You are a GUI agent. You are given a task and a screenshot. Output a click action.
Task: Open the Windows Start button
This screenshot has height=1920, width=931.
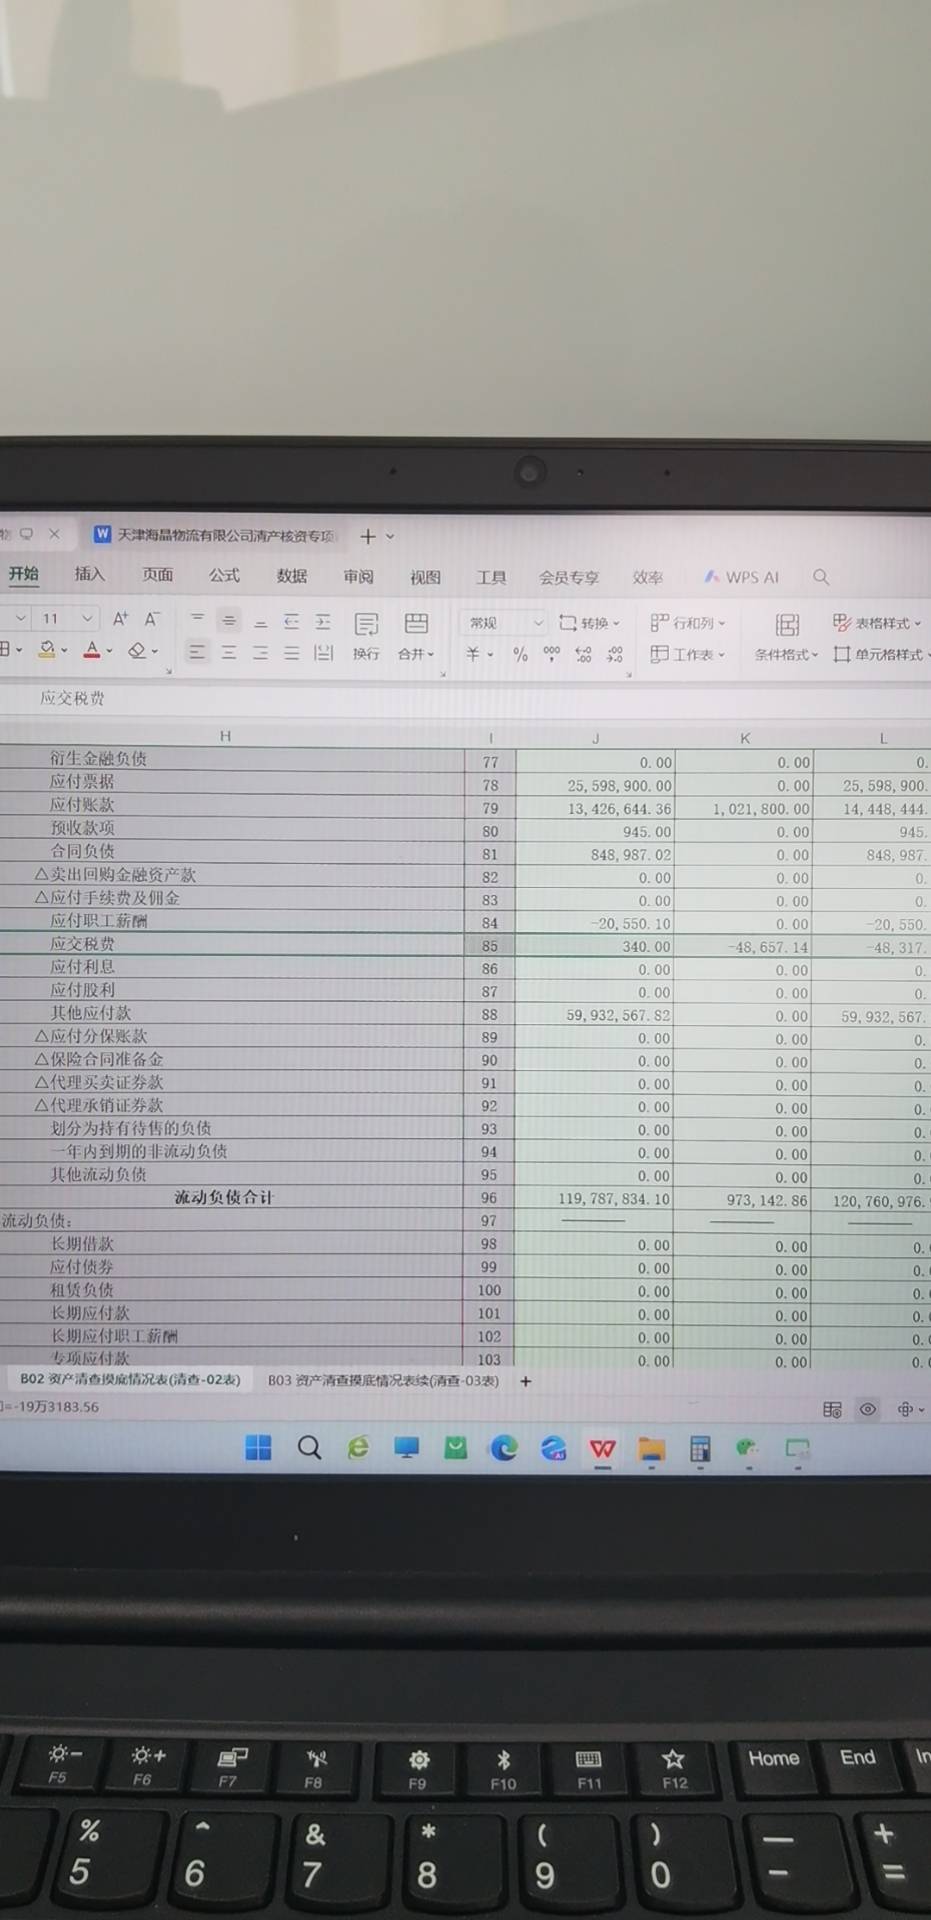tap(258, 1447)
